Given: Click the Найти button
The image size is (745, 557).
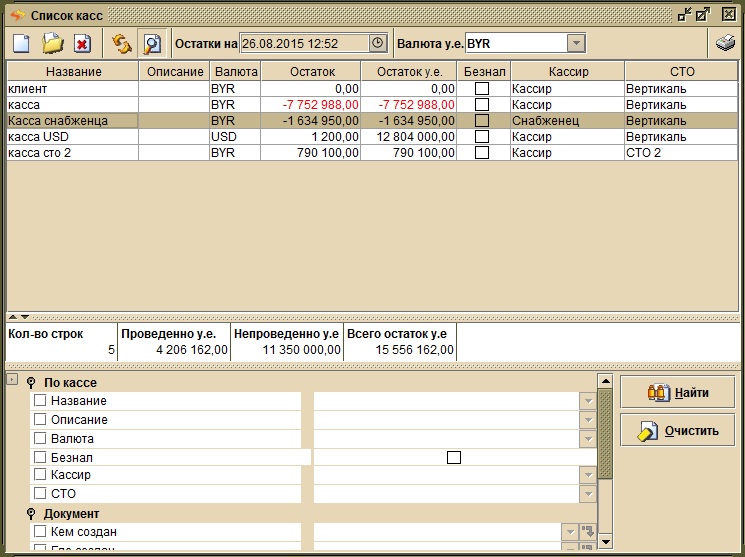Looking at the screenshot, I should pos(678,393).
